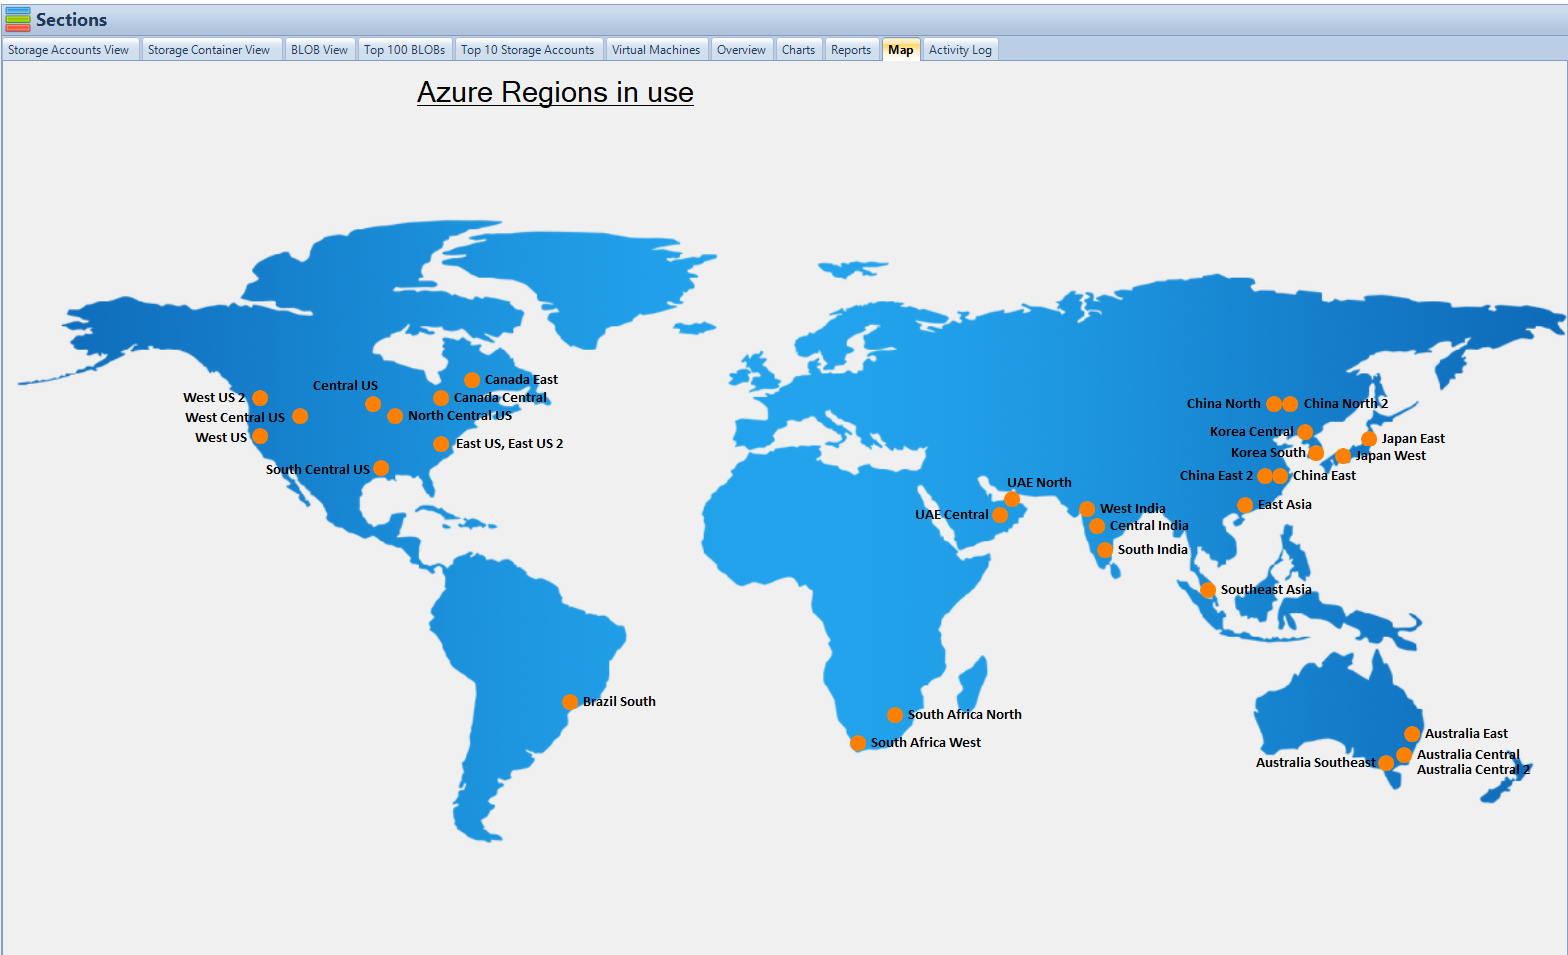1568x955 pixels.
Task: Select the Canada Central marker dot
Action: 441,398
